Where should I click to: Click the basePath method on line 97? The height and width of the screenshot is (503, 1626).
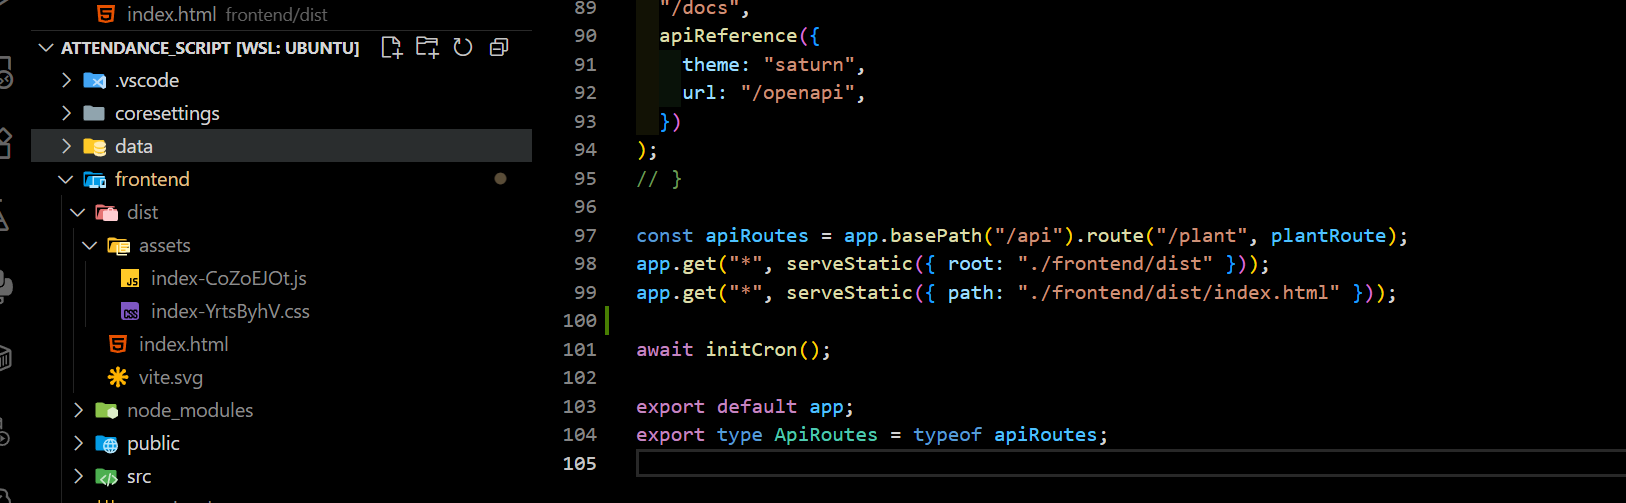point(936,235)
